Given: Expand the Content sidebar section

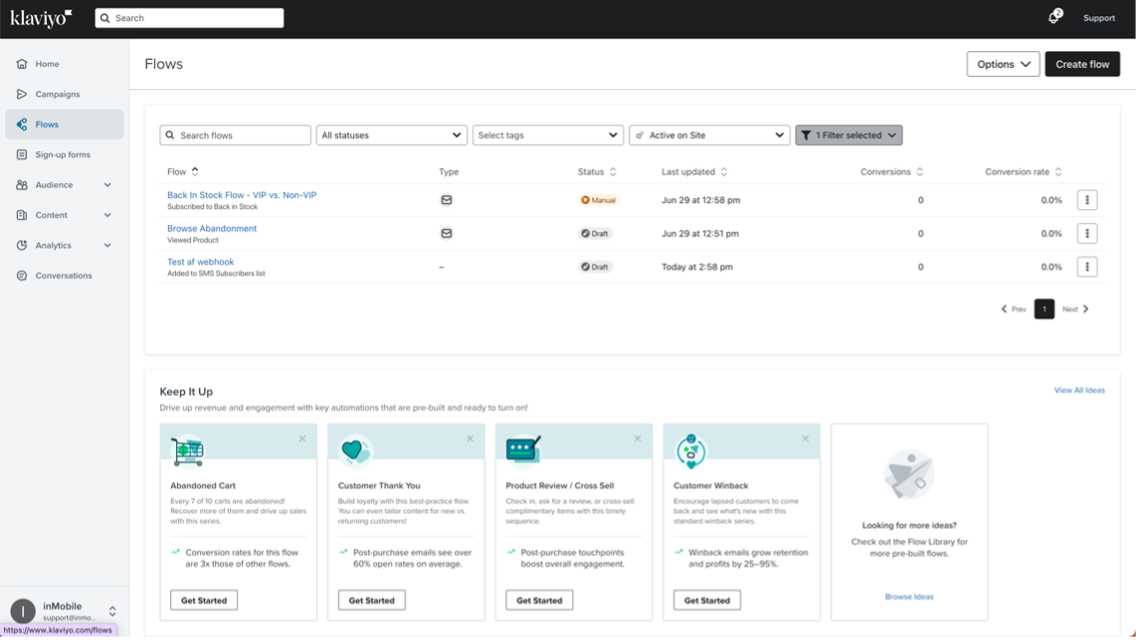Looking at the screenshot, I should click(108, 215).
